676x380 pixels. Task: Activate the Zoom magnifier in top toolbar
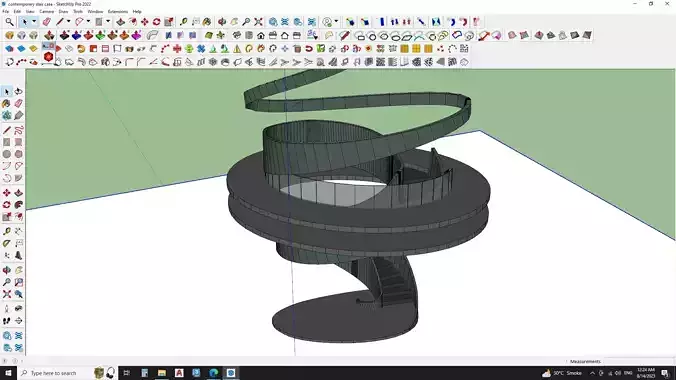coord(246,22)
